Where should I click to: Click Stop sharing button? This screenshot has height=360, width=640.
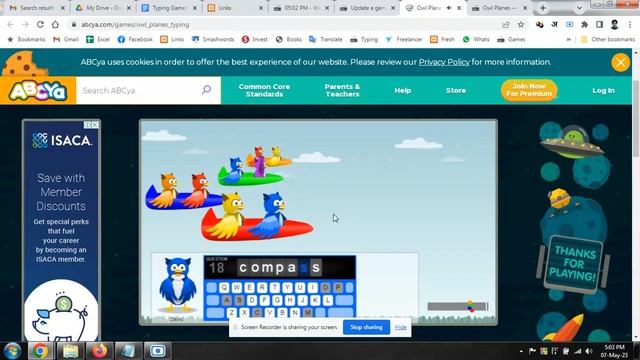pyautogui.click(x=366, y=327)
